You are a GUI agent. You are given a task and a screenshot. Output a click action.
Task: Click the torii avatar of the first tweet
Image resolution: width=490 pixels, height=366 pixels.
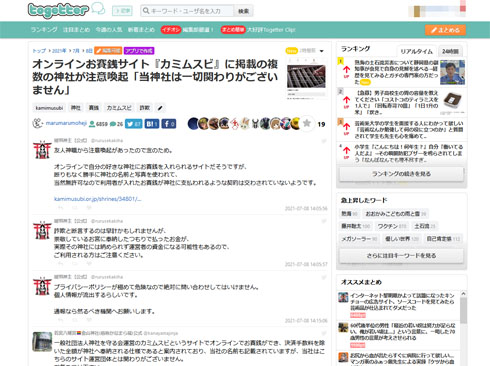[x=42, y=150]
